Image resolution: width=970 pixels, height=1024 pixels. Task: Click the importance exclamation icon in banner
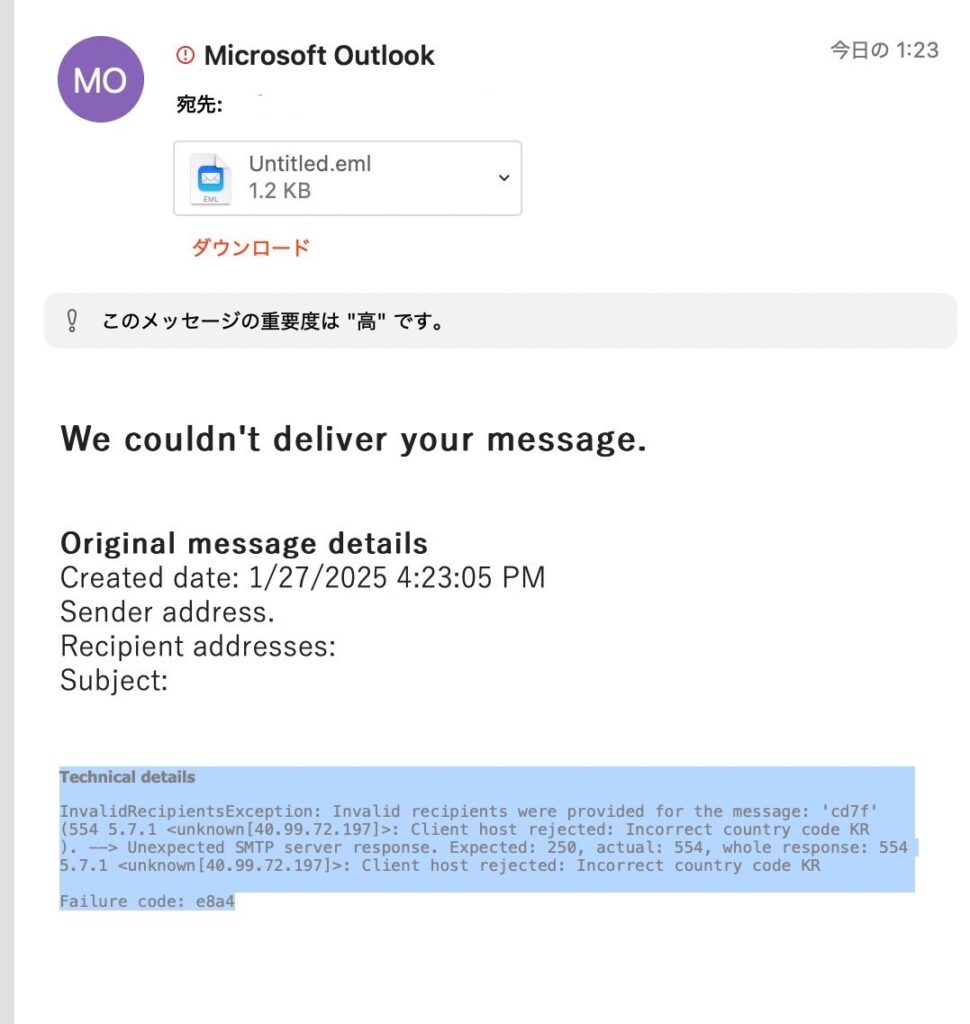pos(72,321)
